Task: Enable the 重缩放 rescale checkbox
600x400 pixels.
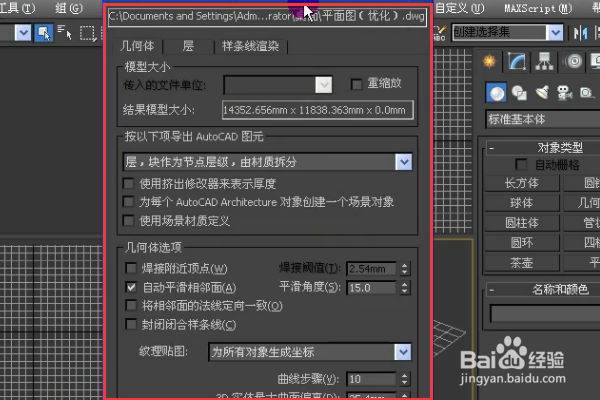Action: click(x=356, y=84)
